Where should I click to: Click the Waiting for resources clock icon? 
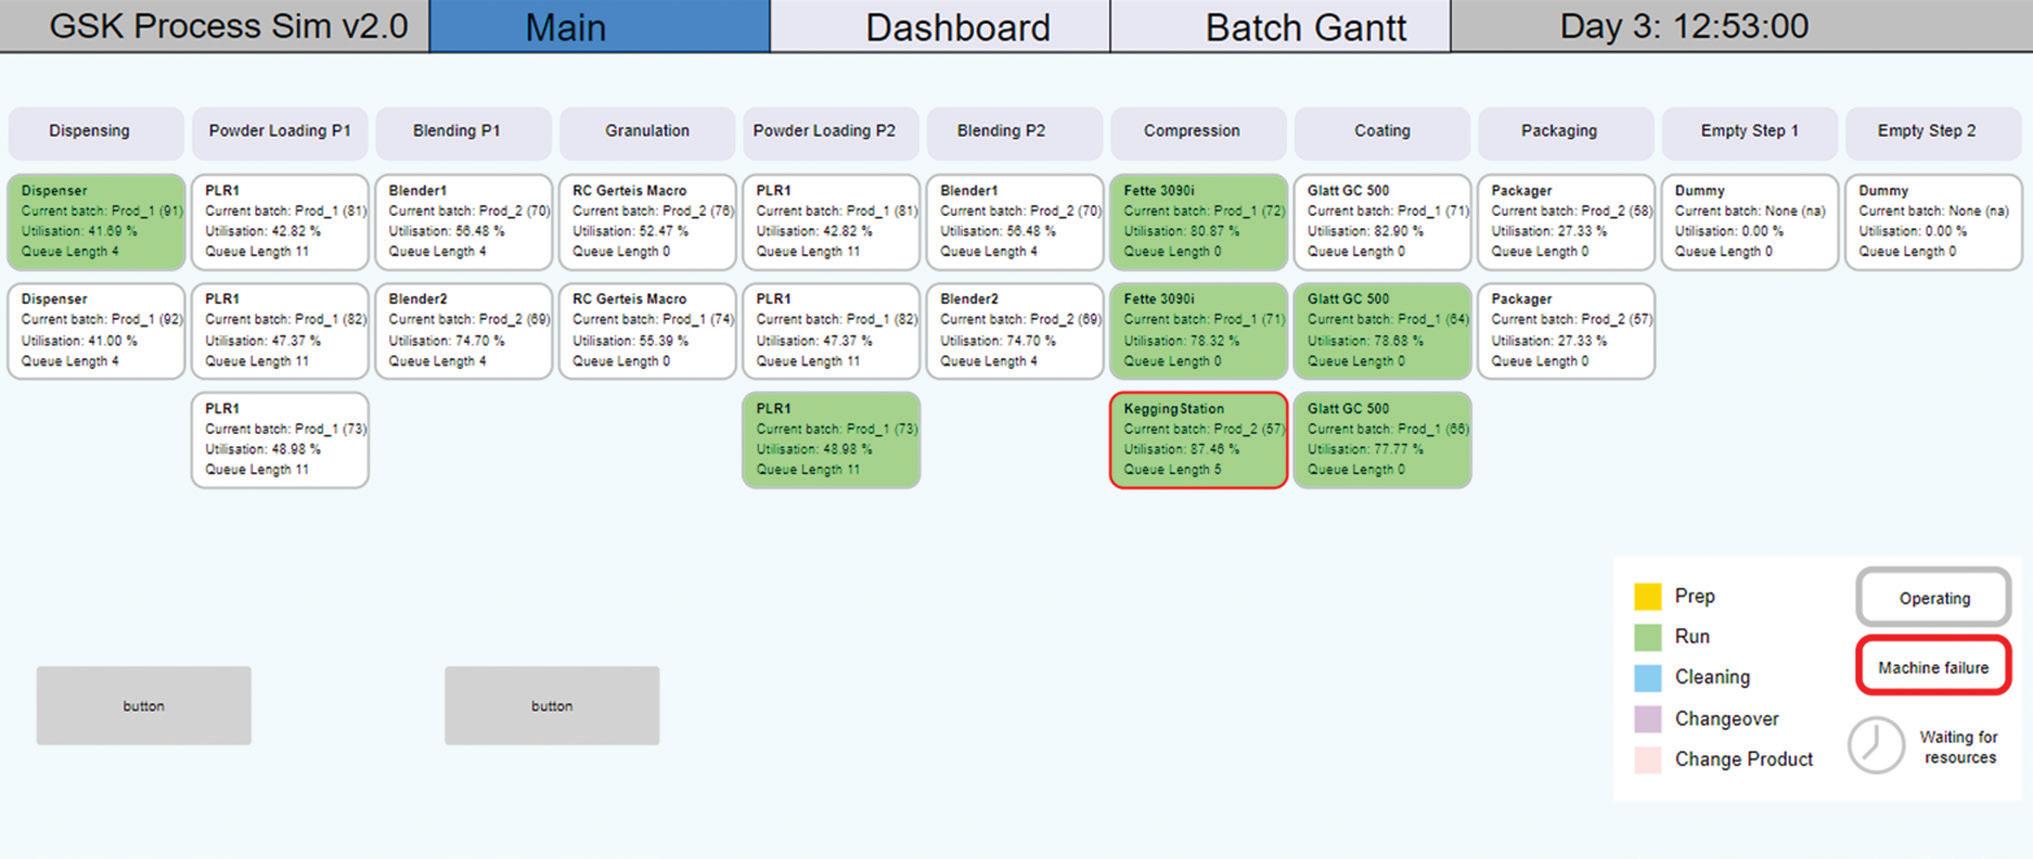1875,745
